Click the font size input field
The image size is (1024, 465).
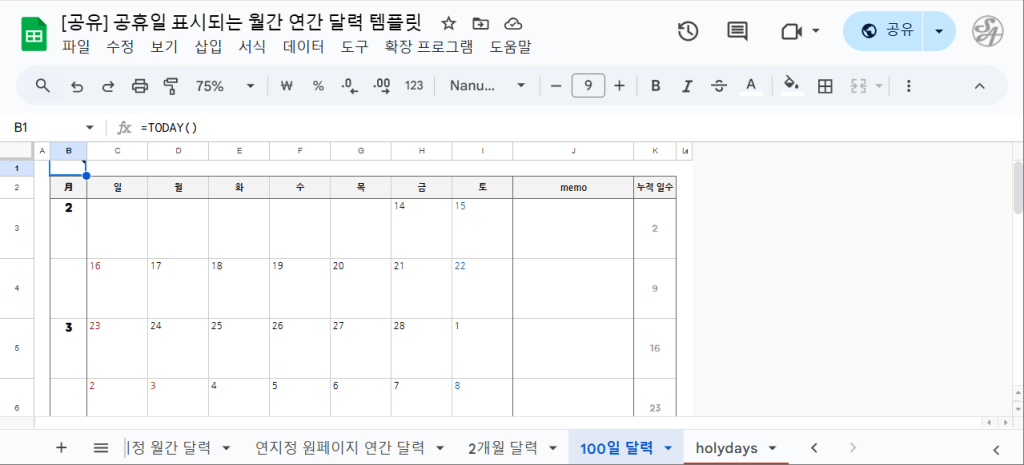pos(588,86)
